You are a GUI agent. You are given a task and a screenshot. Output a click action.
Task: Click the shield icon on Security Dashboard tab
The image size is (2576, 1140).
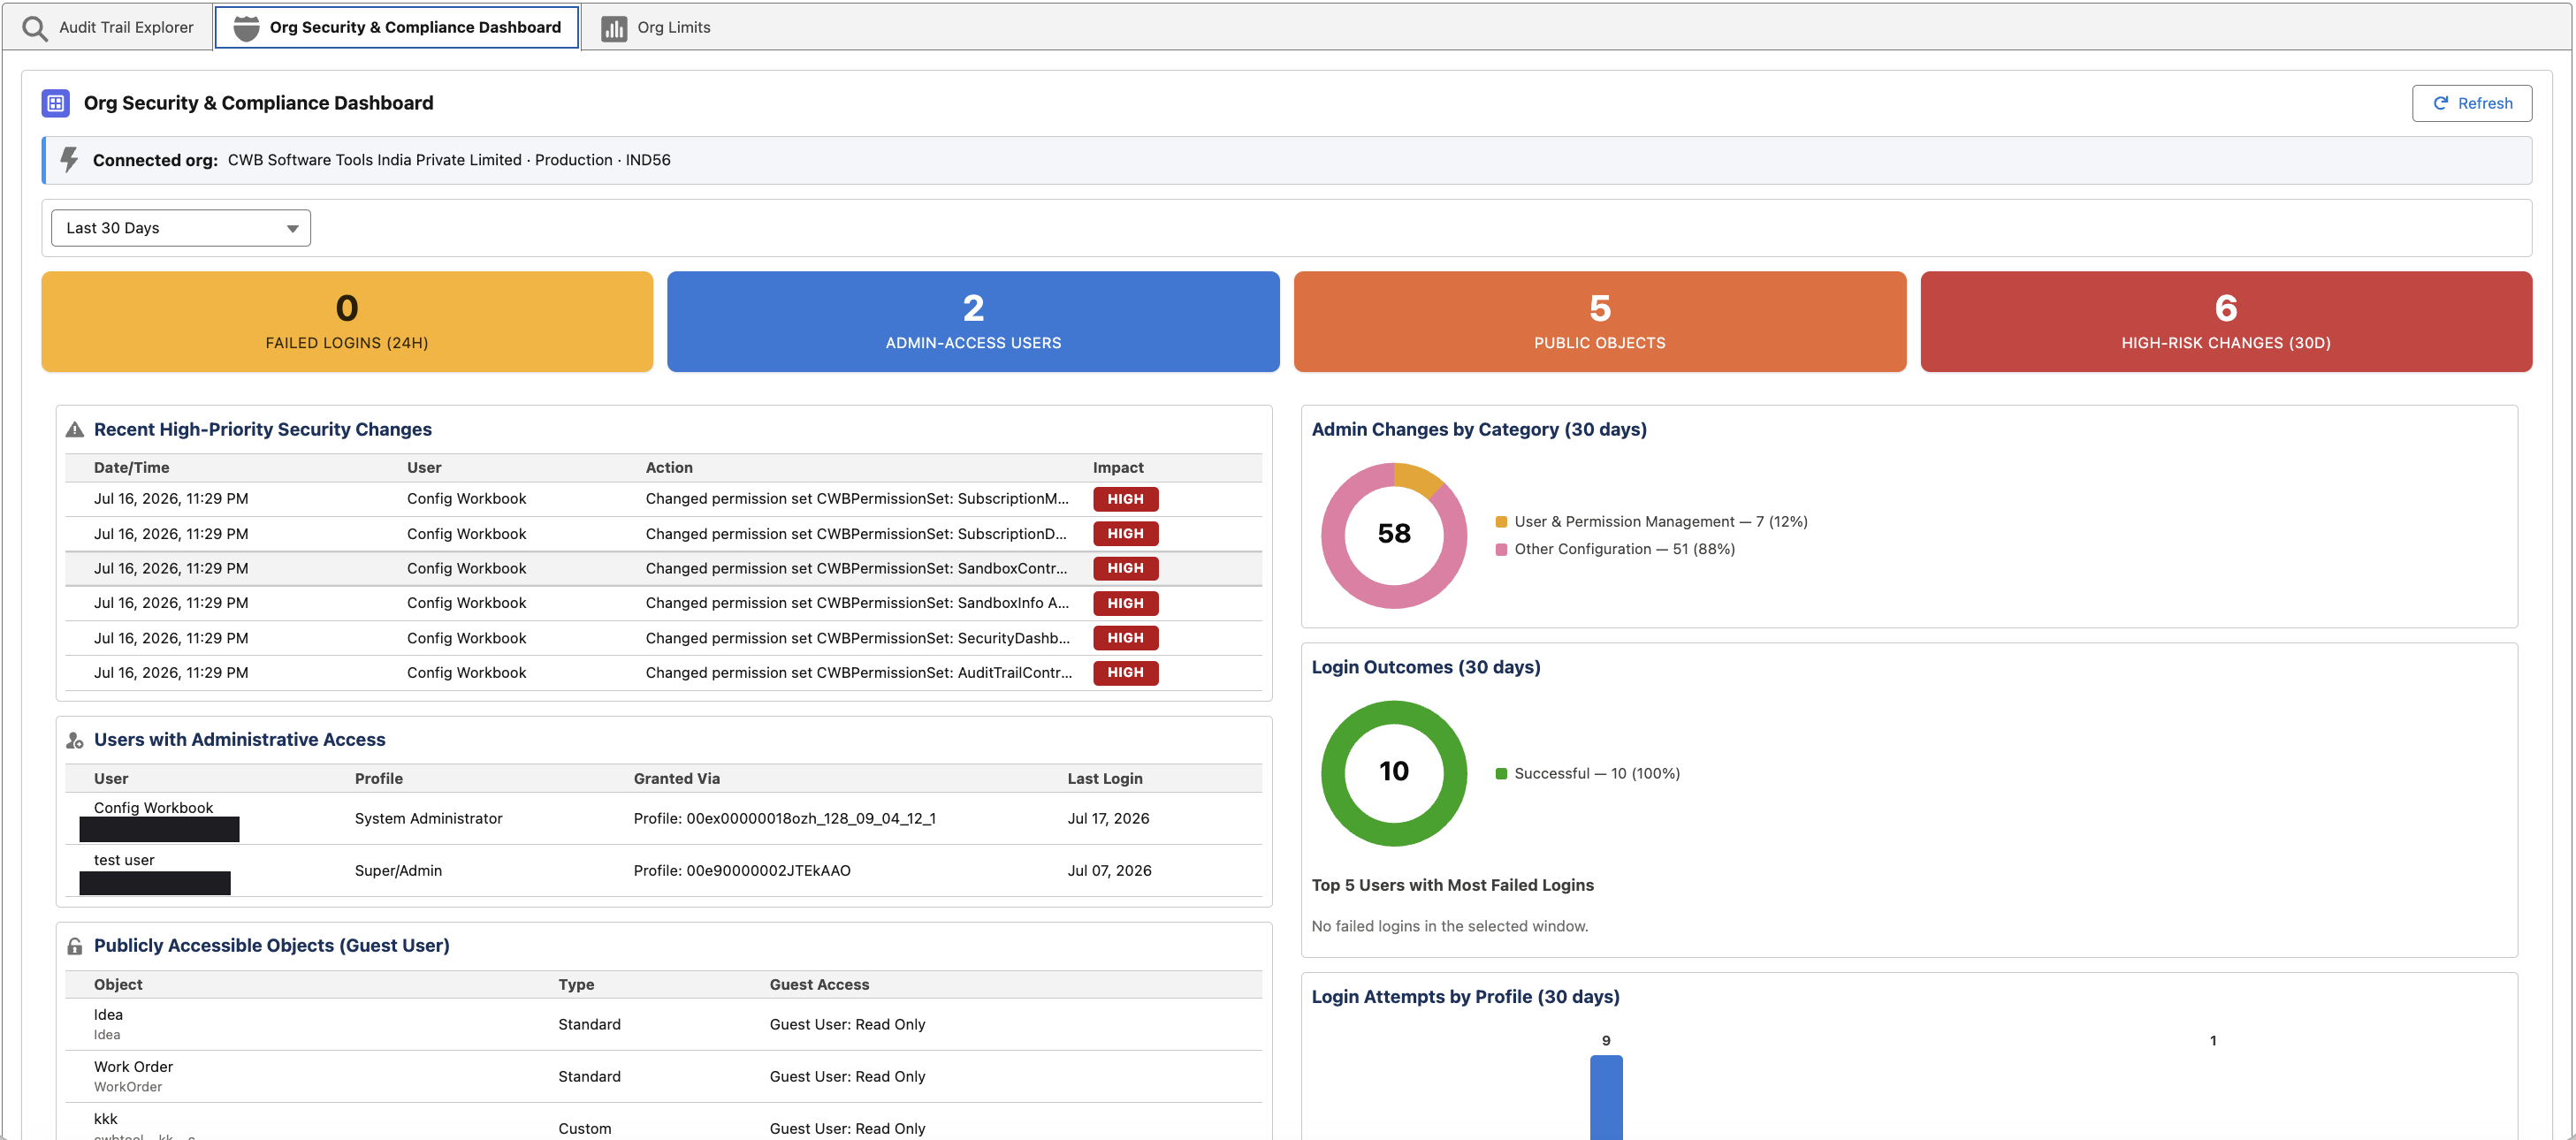click(246, 28)
